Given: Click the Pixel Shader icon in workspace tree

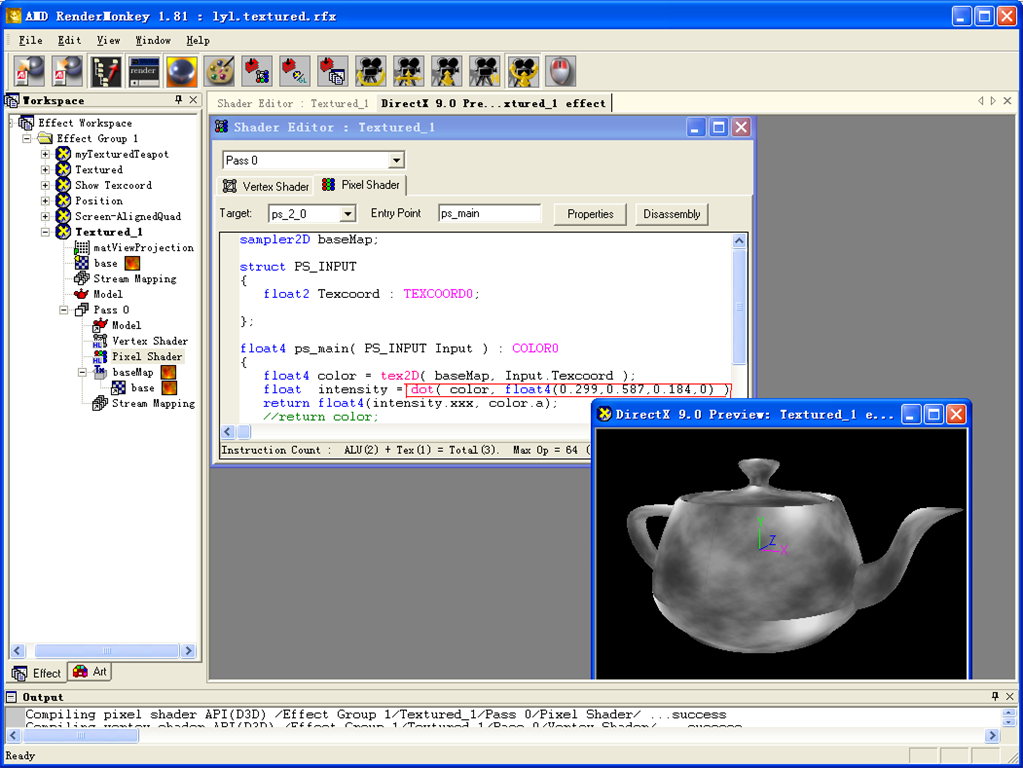Looking at the screenshot, I should 100,356.
